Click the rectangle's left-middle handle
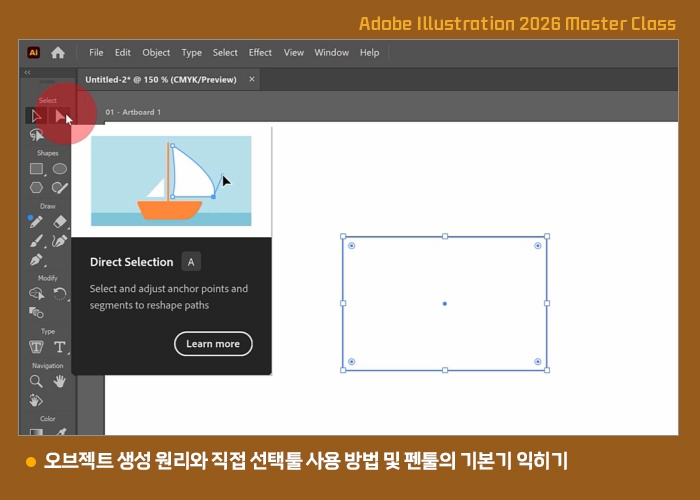700x500 pixels. [343, 303]
